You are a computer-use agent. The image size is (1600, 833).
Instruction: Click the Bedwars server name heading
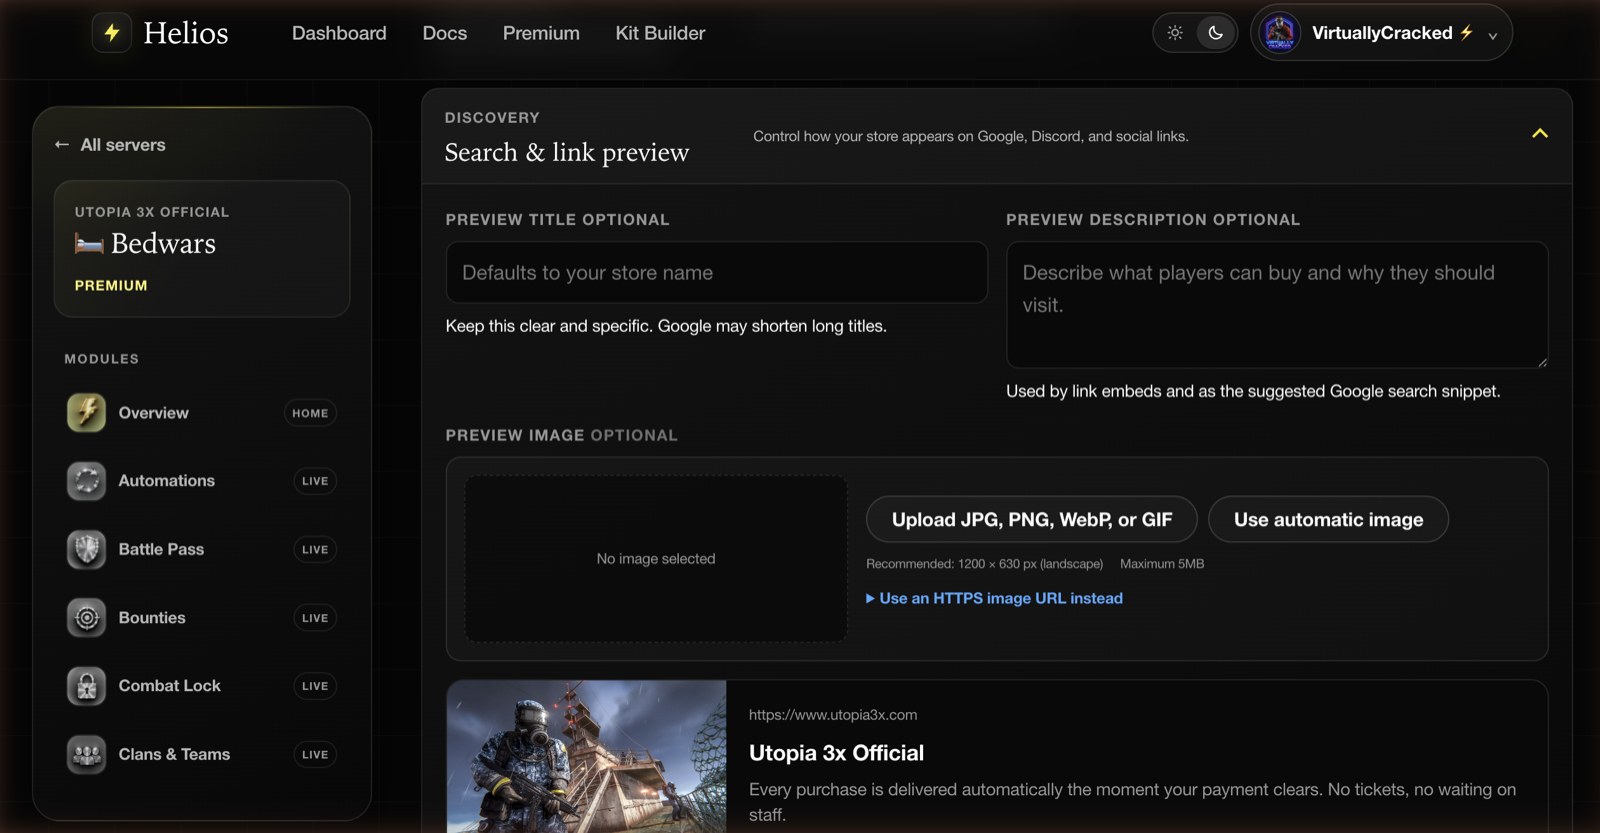pos(163,243)
